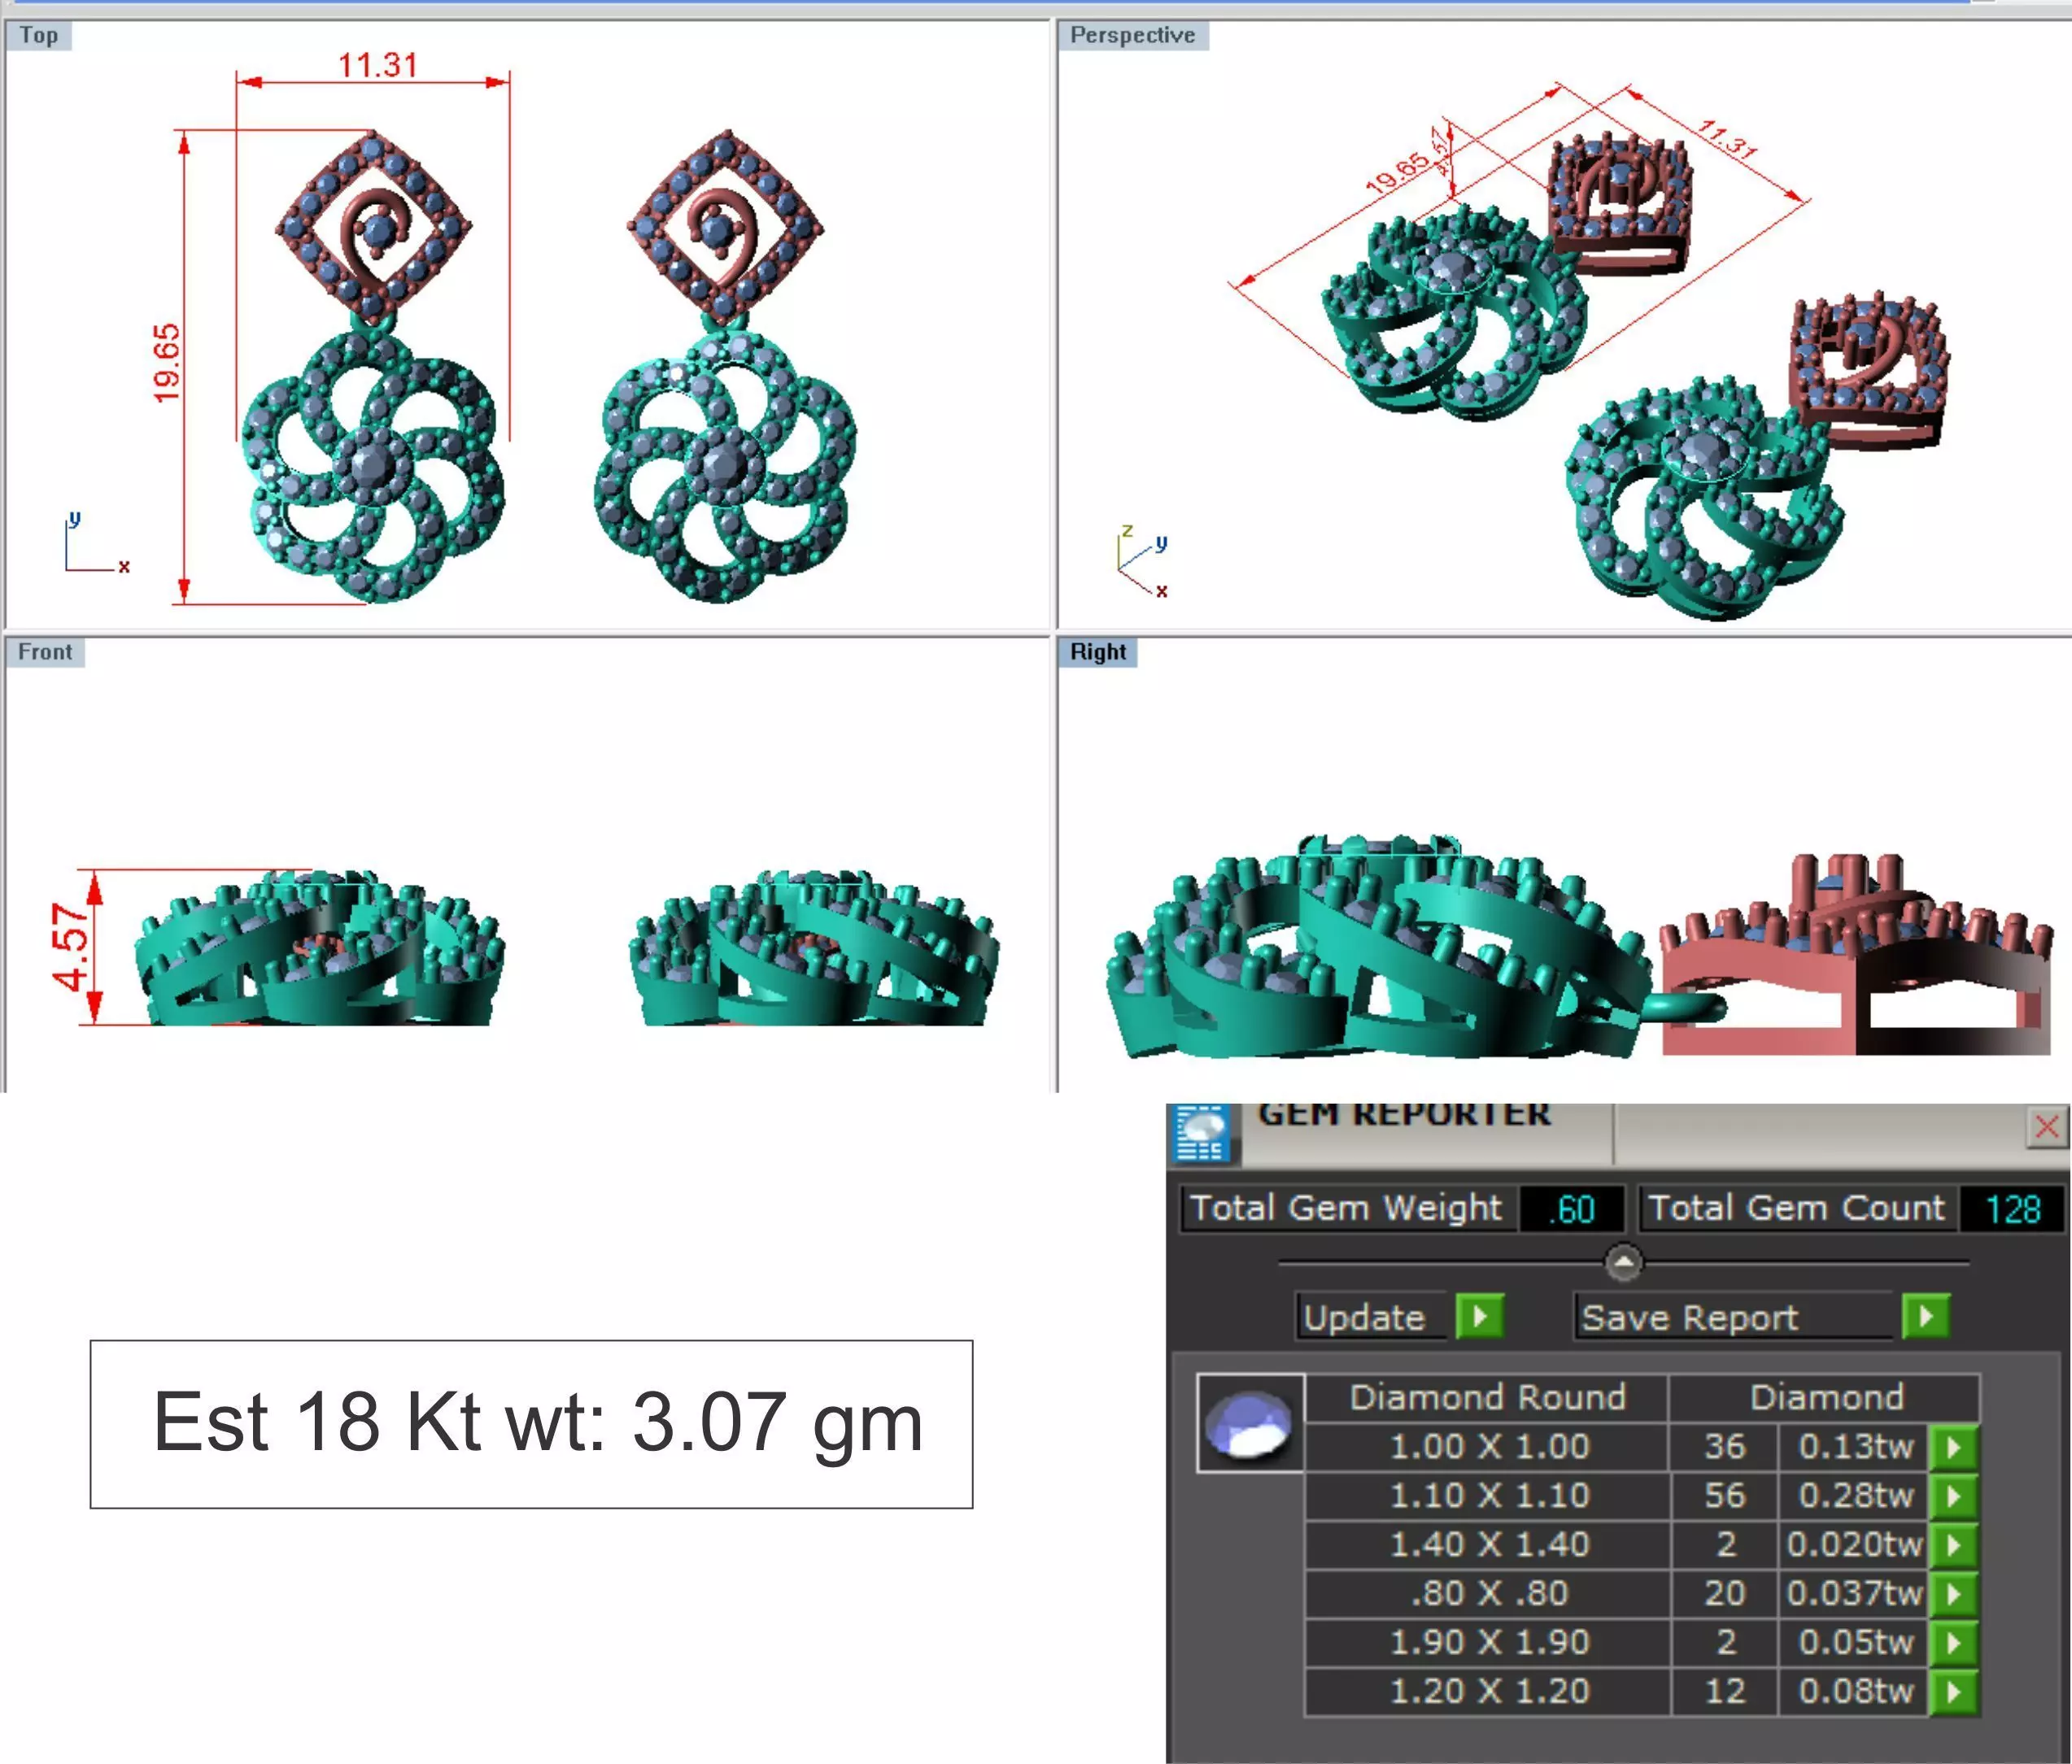Click the green arrow next to Save Report

tap(1926, 1315)
